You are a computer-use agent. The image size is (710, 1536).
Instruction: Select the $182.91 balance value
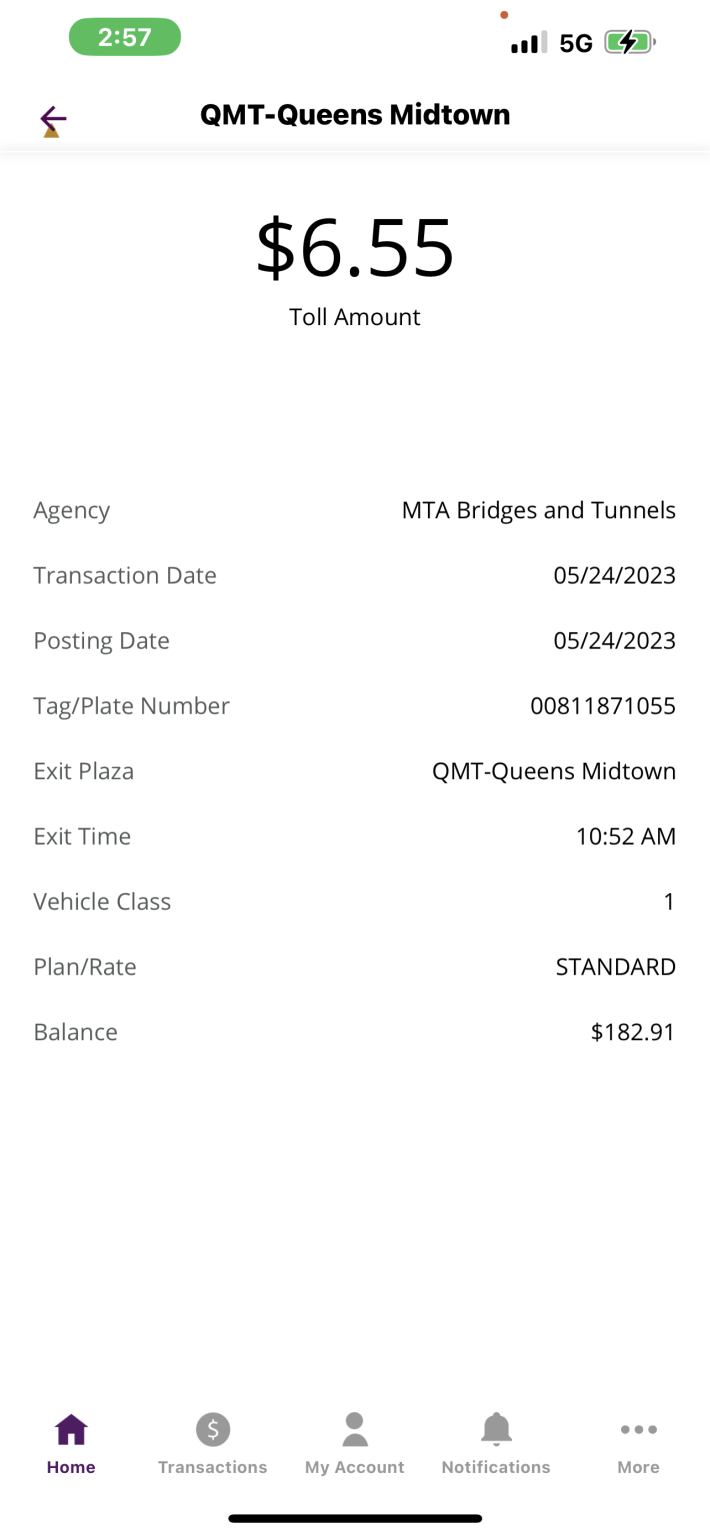click(x=632, y=1032)
